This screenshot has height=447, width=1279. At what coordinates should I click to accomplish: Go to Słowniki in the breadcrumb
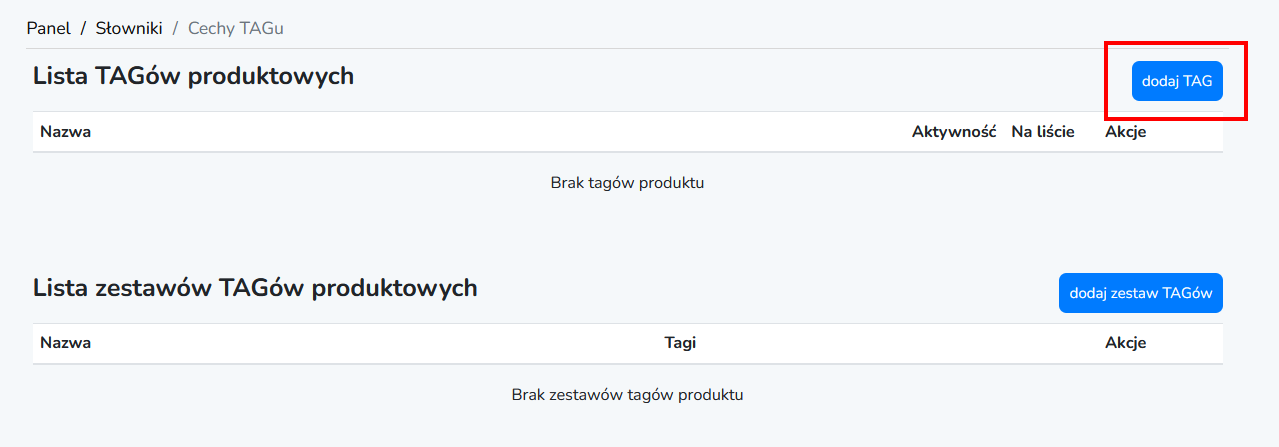click(x=129, y=28)
